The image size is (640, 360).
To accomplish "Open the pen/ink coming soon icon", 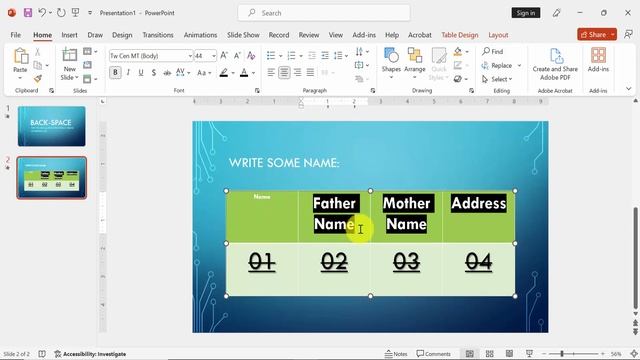I will (x=556, y=13).
